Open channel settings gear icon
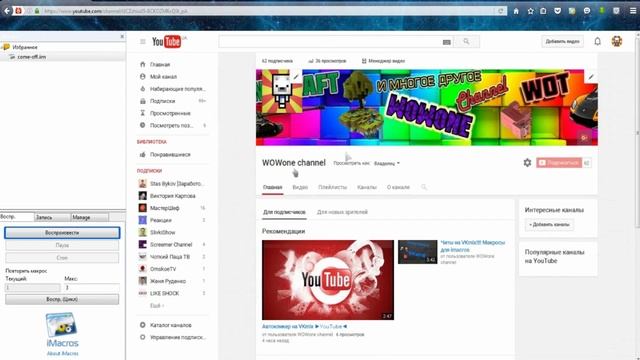 tap(527, 163)
